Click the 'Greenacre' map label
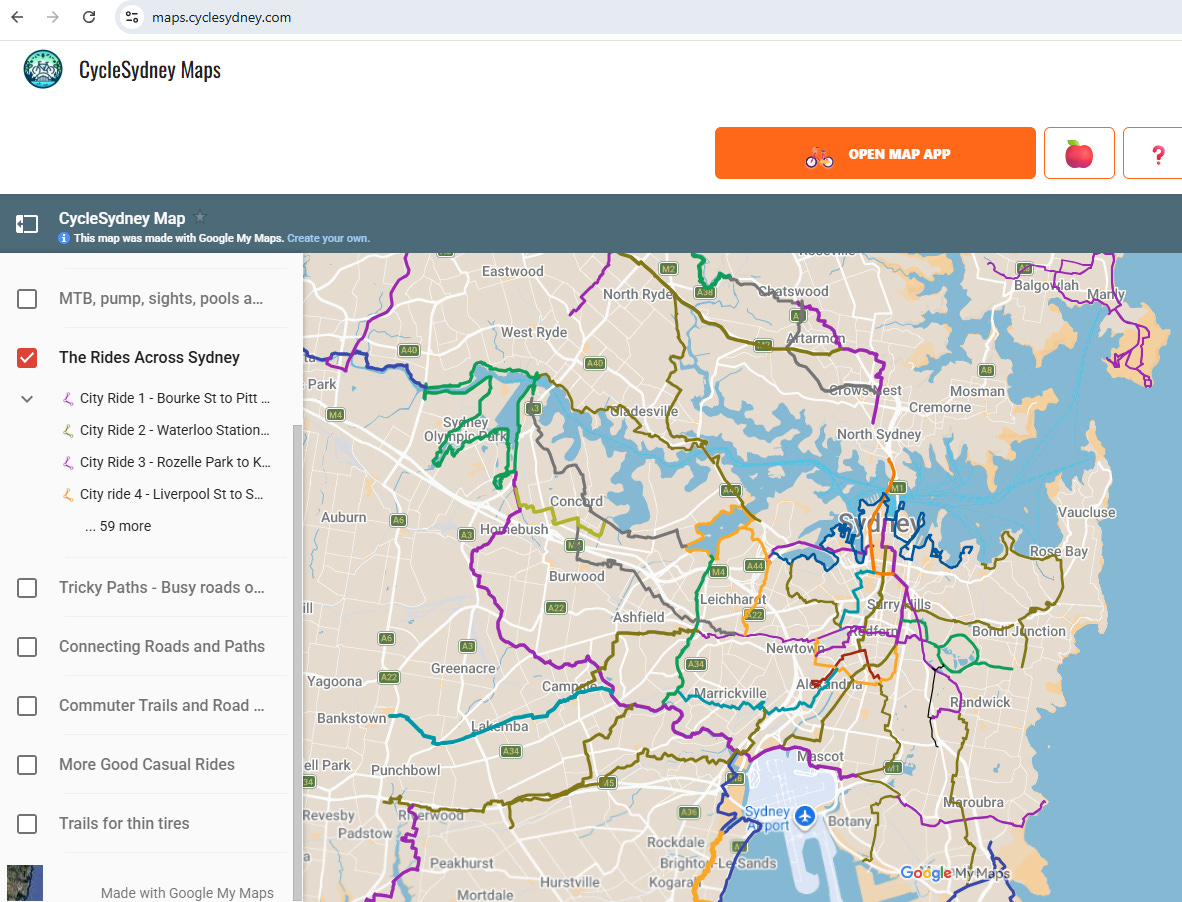 463,668
